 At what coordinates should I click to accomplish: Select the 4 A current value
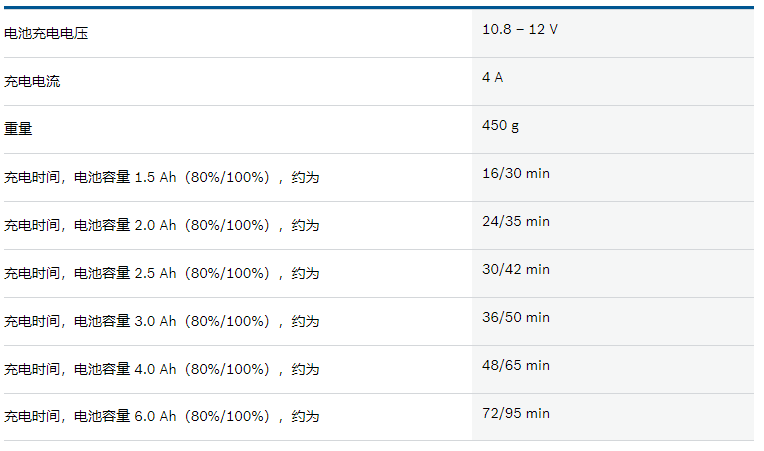click(x=493, y=77)
